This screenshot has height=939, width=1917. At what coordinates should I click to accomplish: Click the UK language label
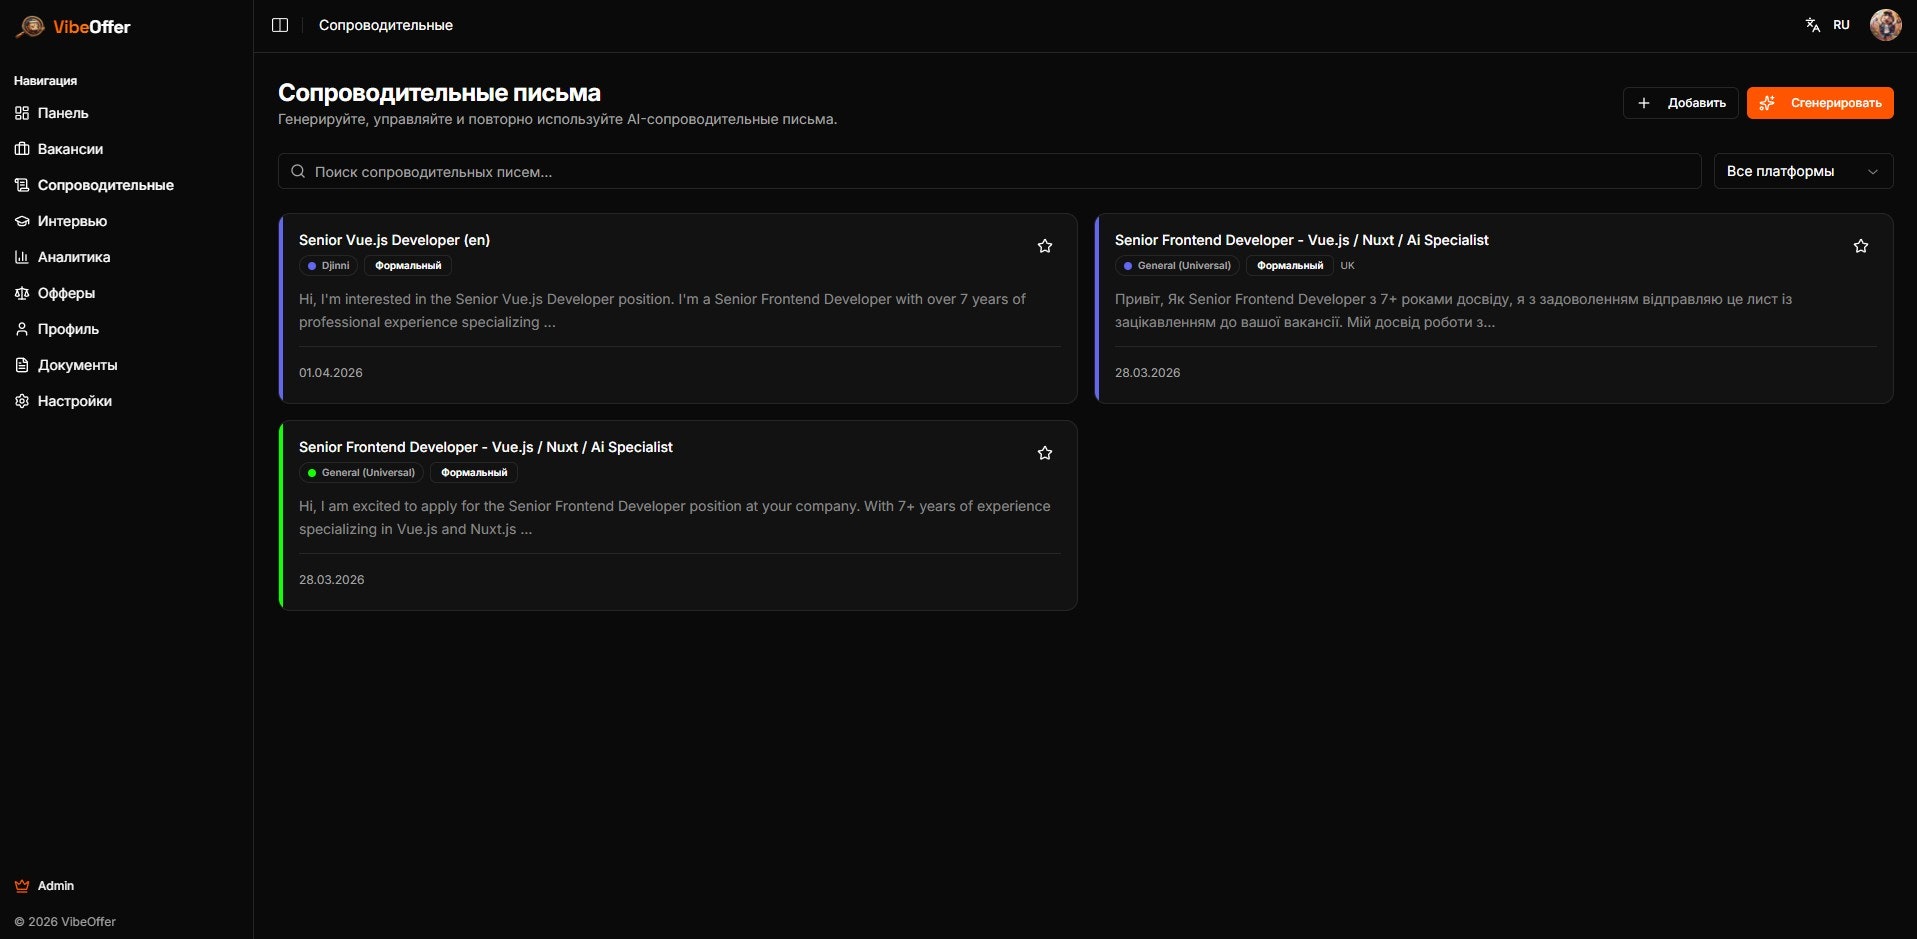(x=1347, y=266)
